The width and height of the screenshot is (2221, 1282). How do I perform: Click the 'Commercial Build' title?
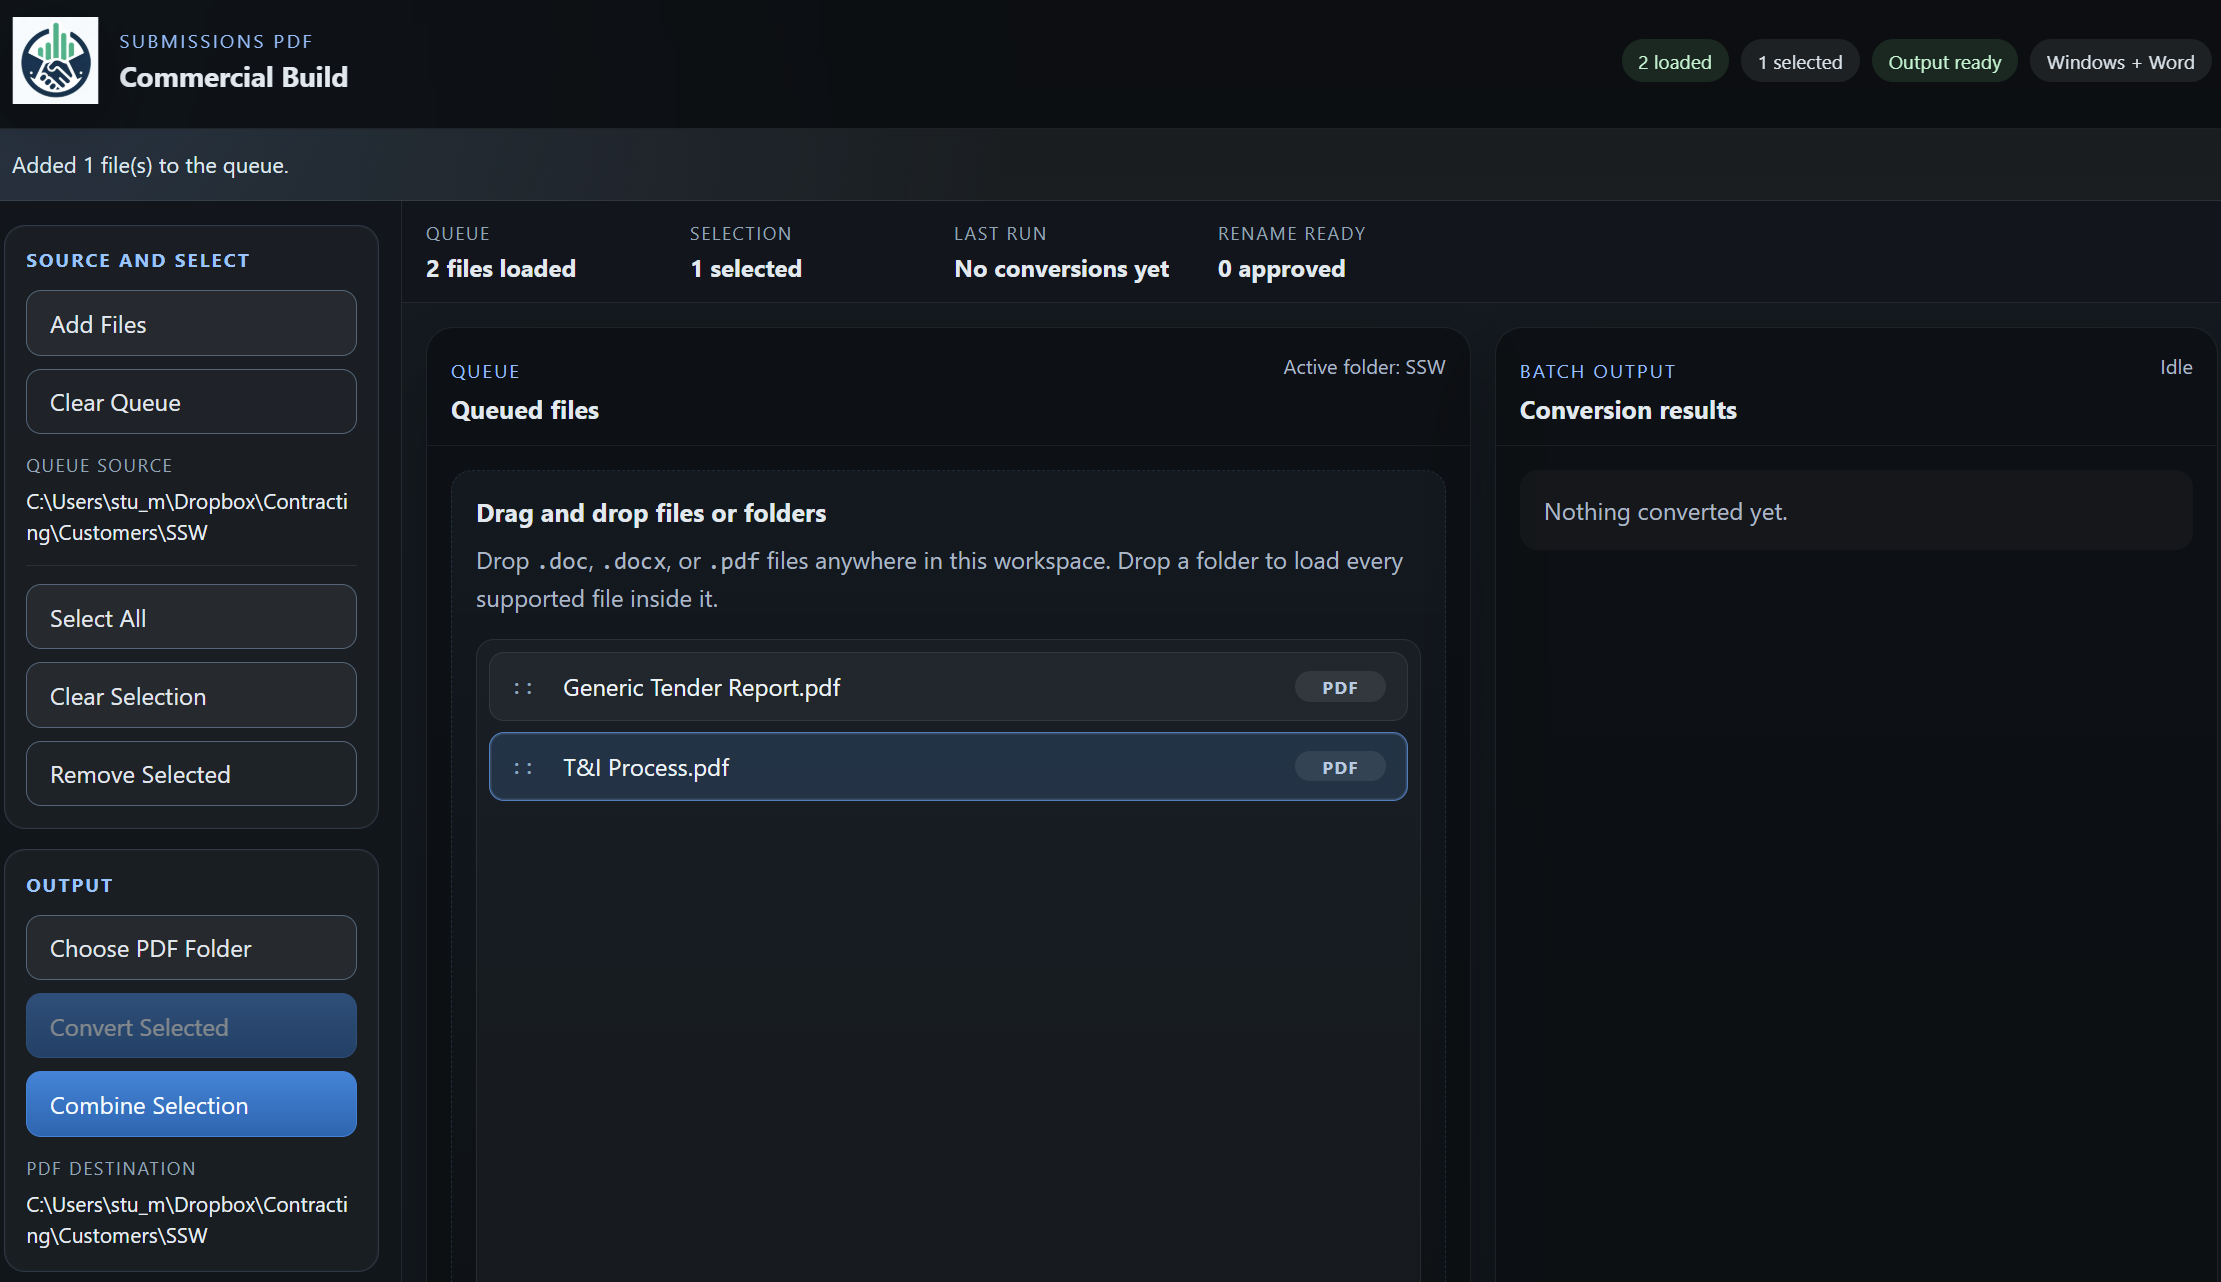pyautogui.click(x=234, y=77)
